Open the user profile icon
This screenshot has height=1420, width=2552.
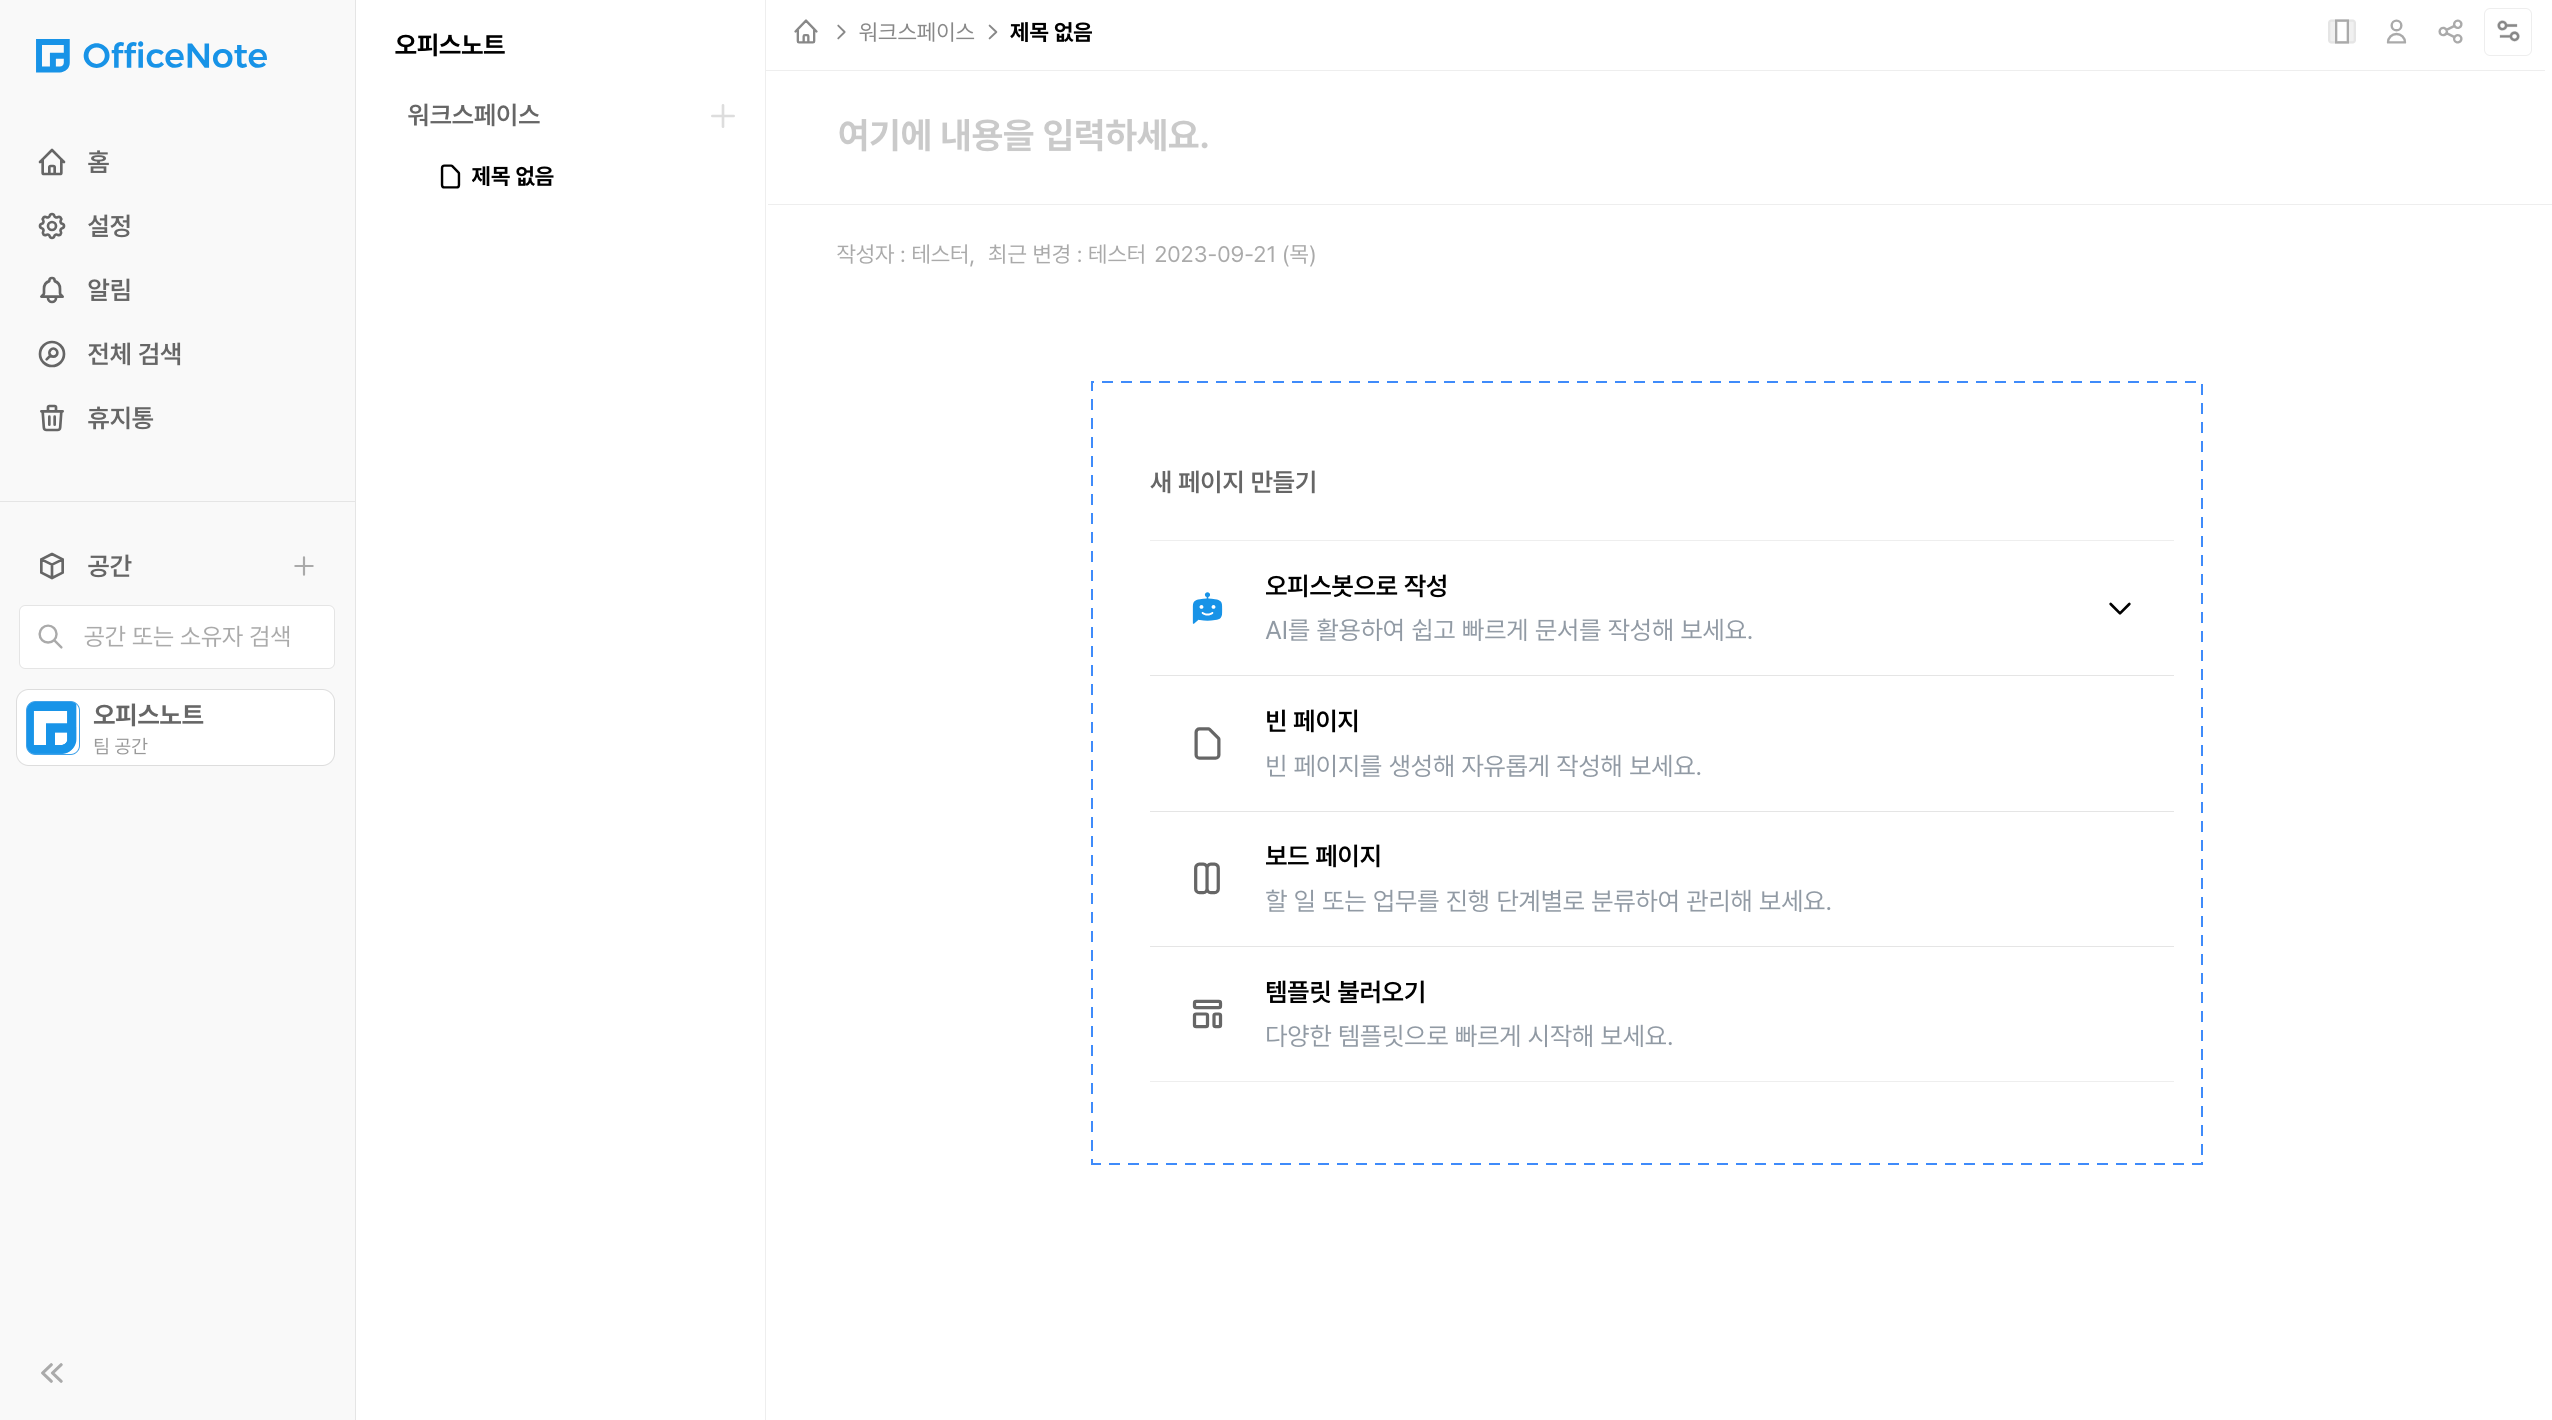2396,32
